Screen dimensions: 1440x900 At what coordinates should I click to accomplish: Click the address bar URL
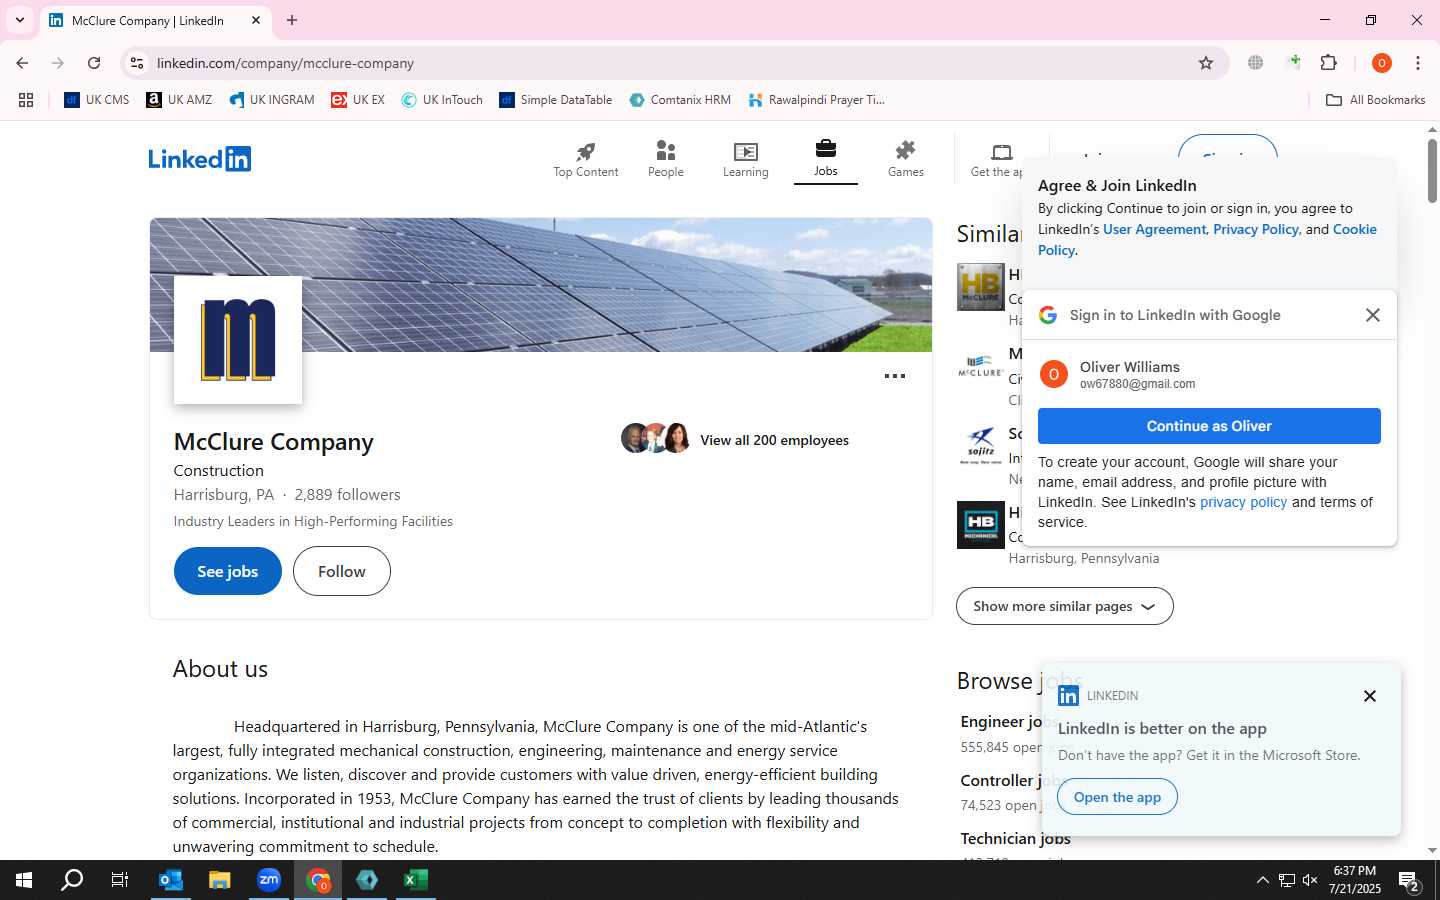tap(285, 63)
